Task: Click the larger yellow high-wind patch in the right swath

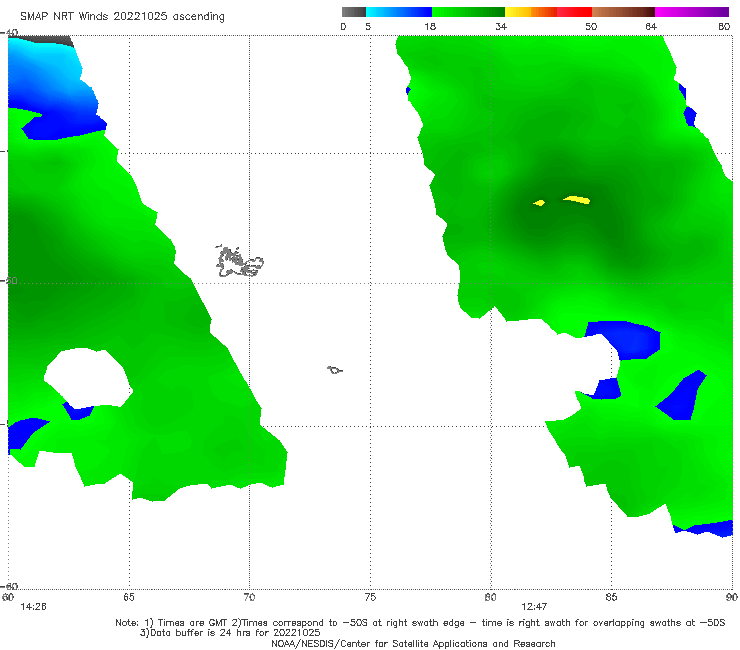Action: [x=577, y=200]
